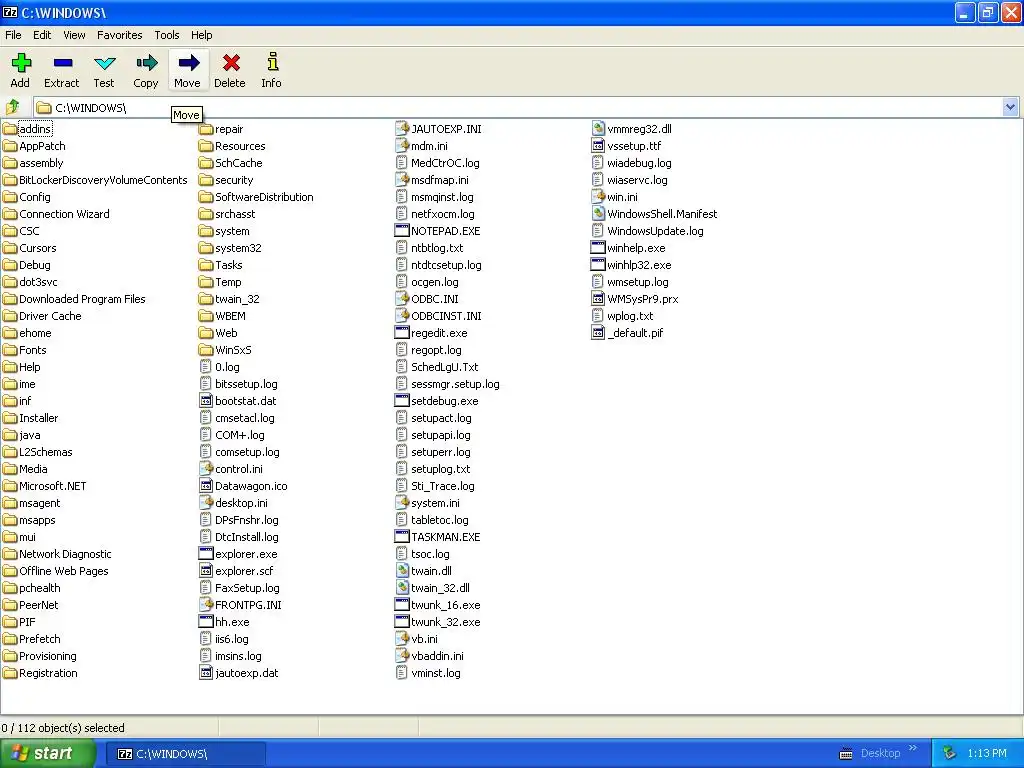Click the Info toolbar icon
This screenshot has height=768, width=1024.
click(x=272, y=62)
